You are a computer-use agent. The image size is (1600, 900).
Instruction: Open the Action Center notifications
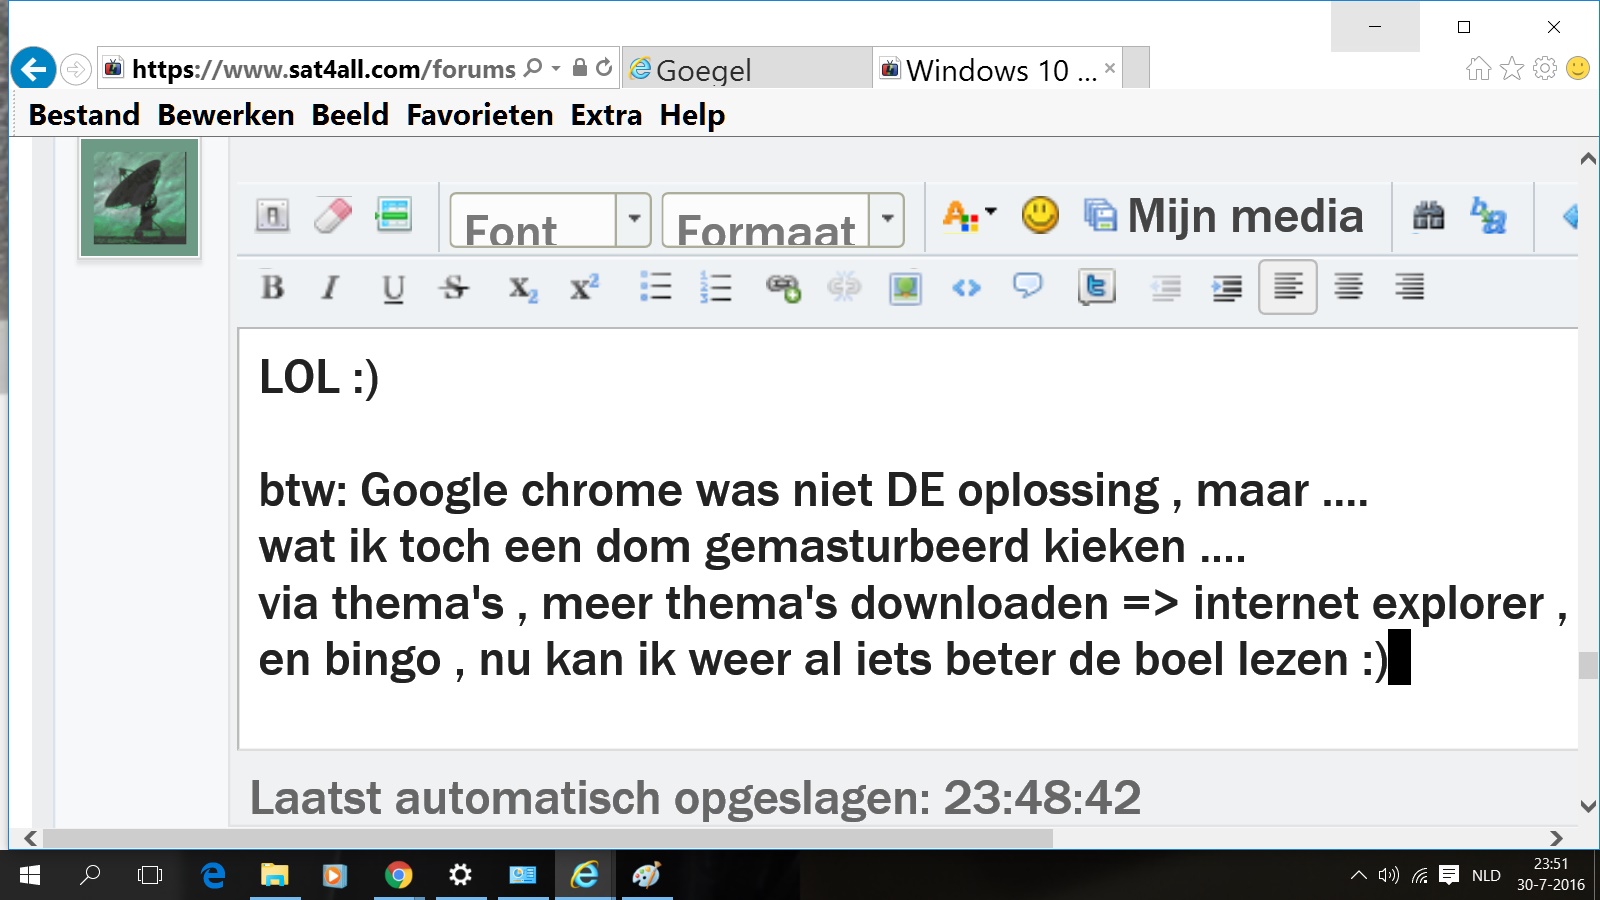[x=1449, y=876]
